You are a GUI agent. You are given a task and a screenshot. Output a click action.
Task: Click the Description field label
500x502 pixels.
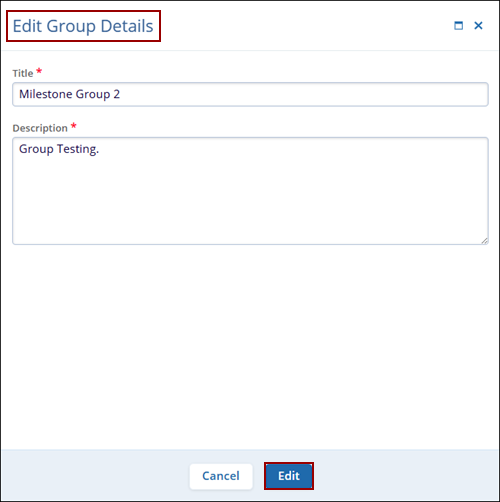pyautogui.click(x=40, y=128)
